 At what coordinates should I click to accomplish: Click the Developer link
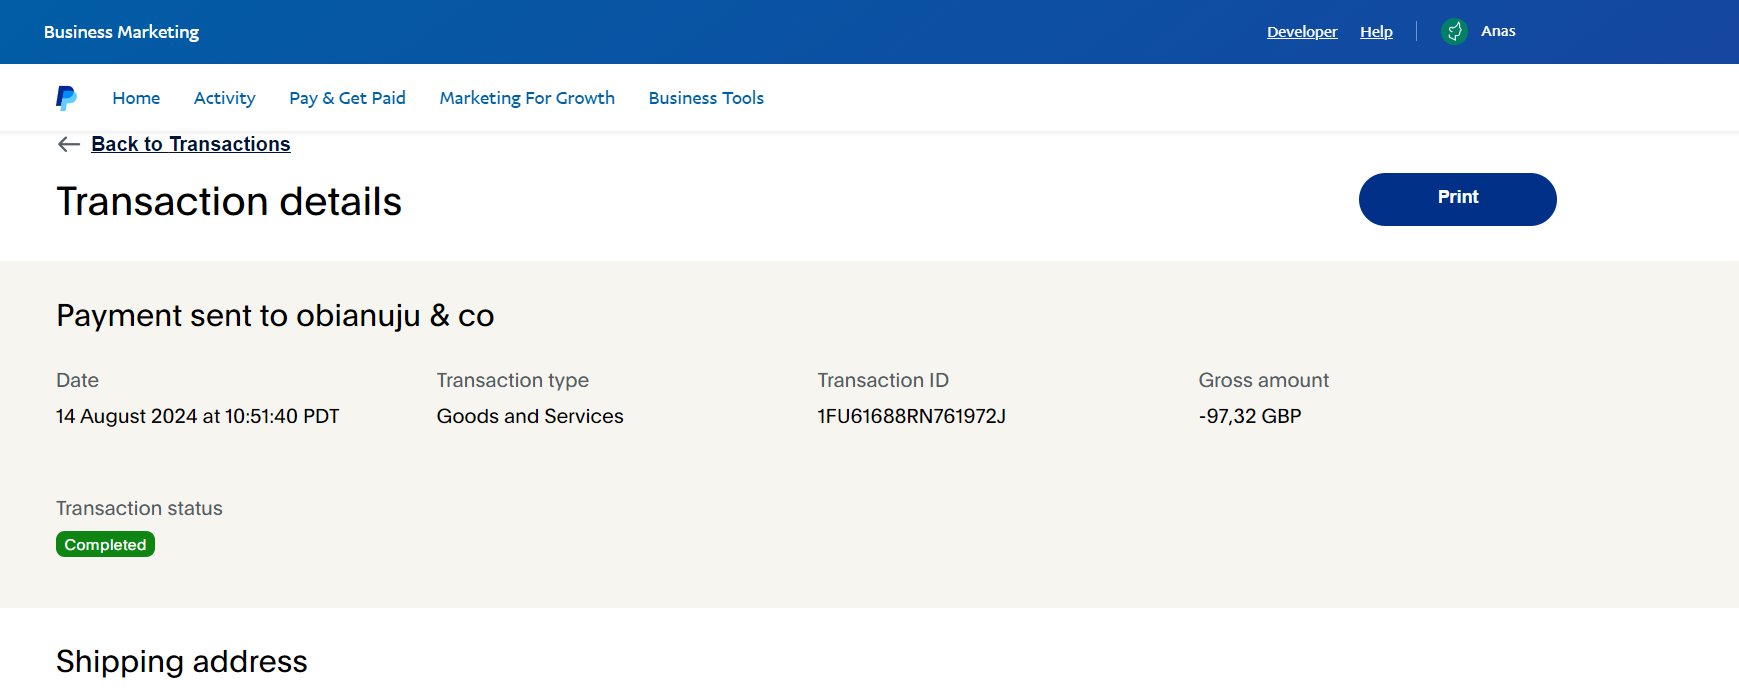click(x=1302, y=32)
